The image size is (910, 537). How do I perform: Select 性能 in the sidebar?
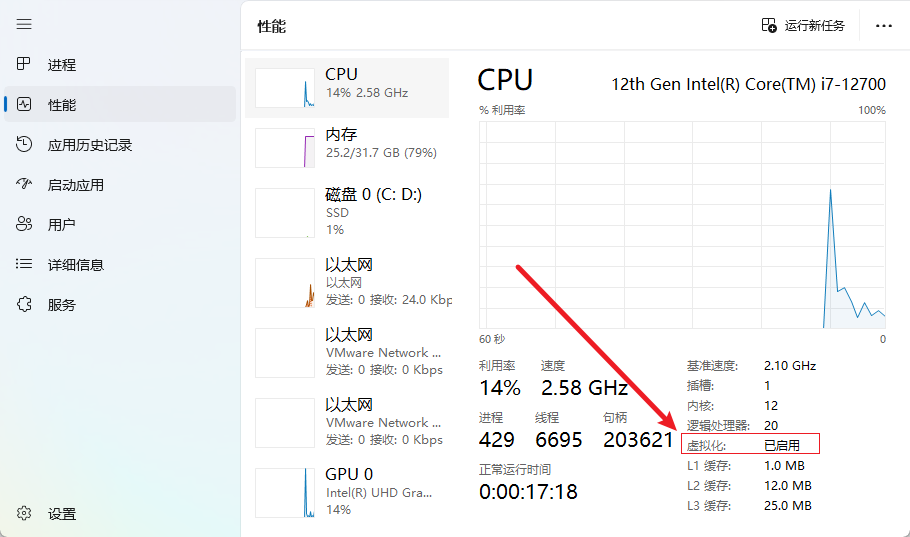(120, 104)
